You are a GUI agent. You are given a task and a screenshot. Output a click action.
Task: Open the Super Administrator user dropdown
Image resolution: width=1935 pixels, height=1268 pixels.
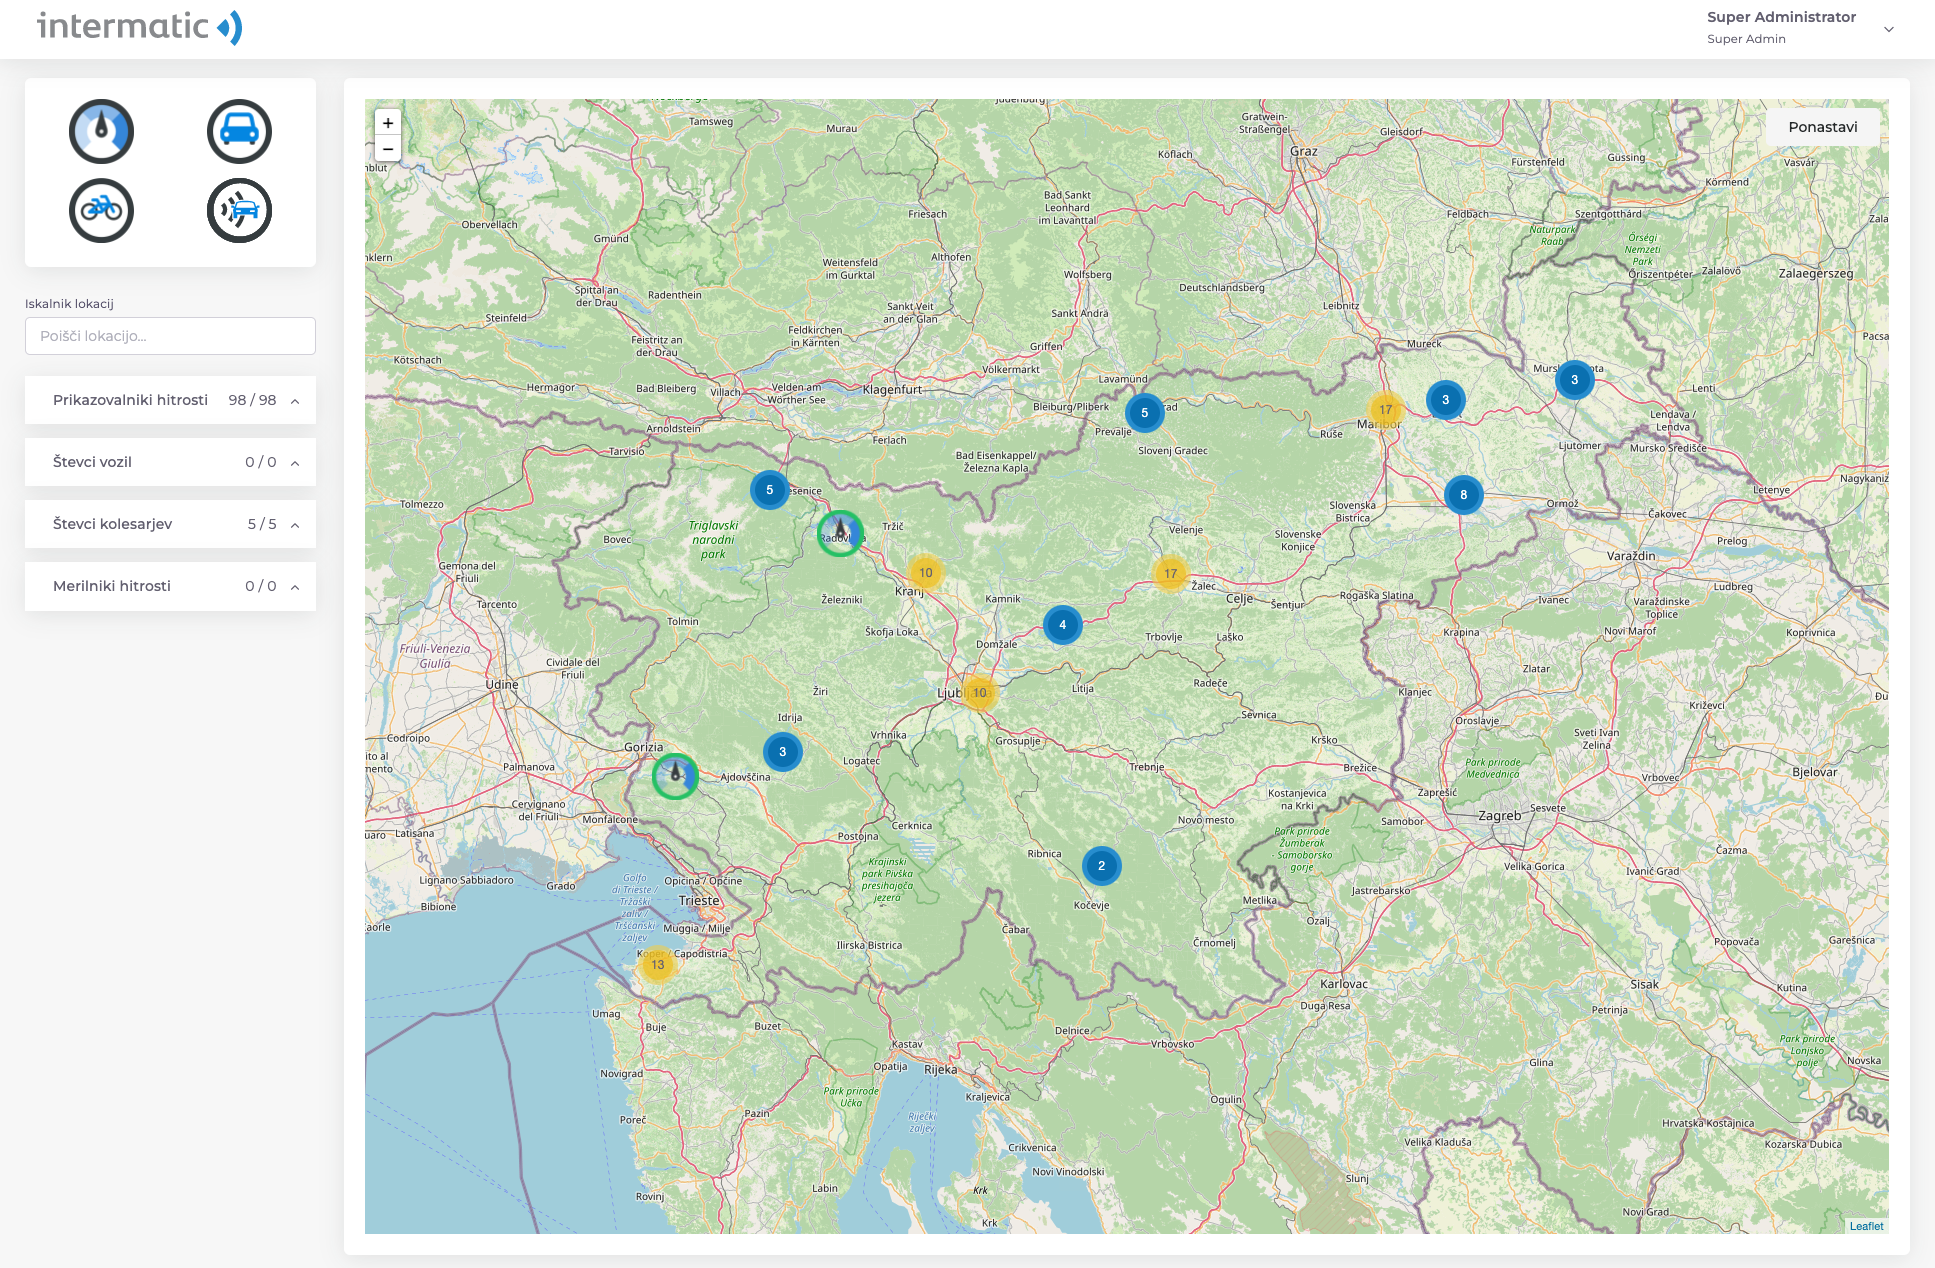[1888, 29]
